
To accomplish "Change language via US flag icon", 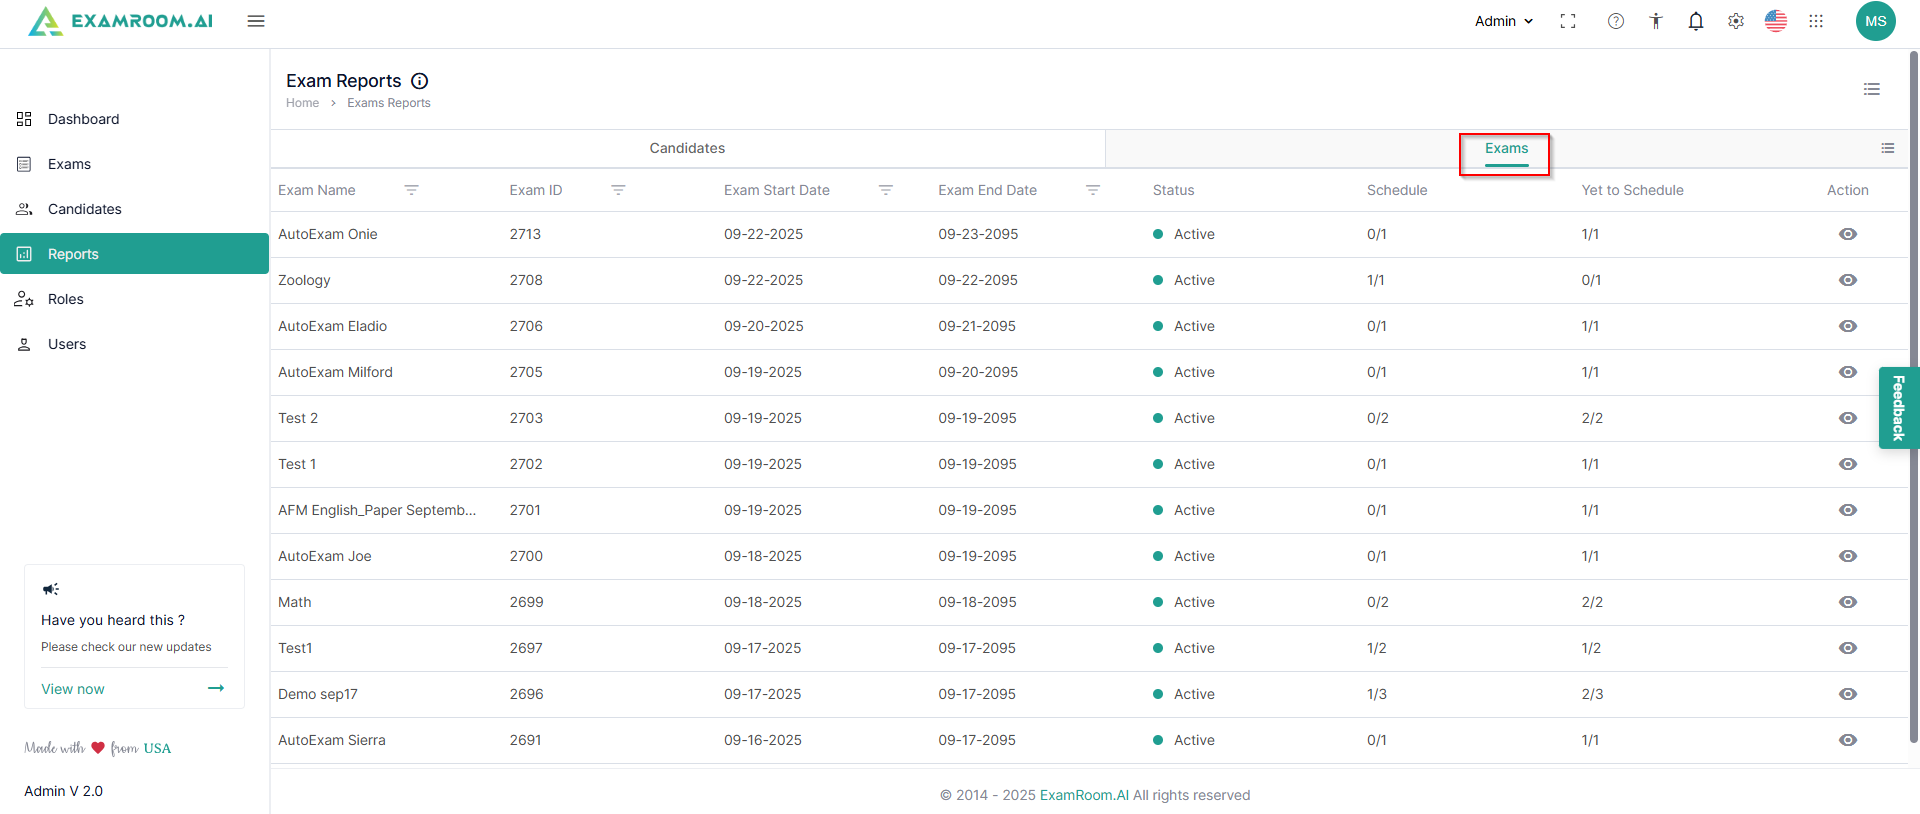I will pyautogui.click(x=1776, y=21).
